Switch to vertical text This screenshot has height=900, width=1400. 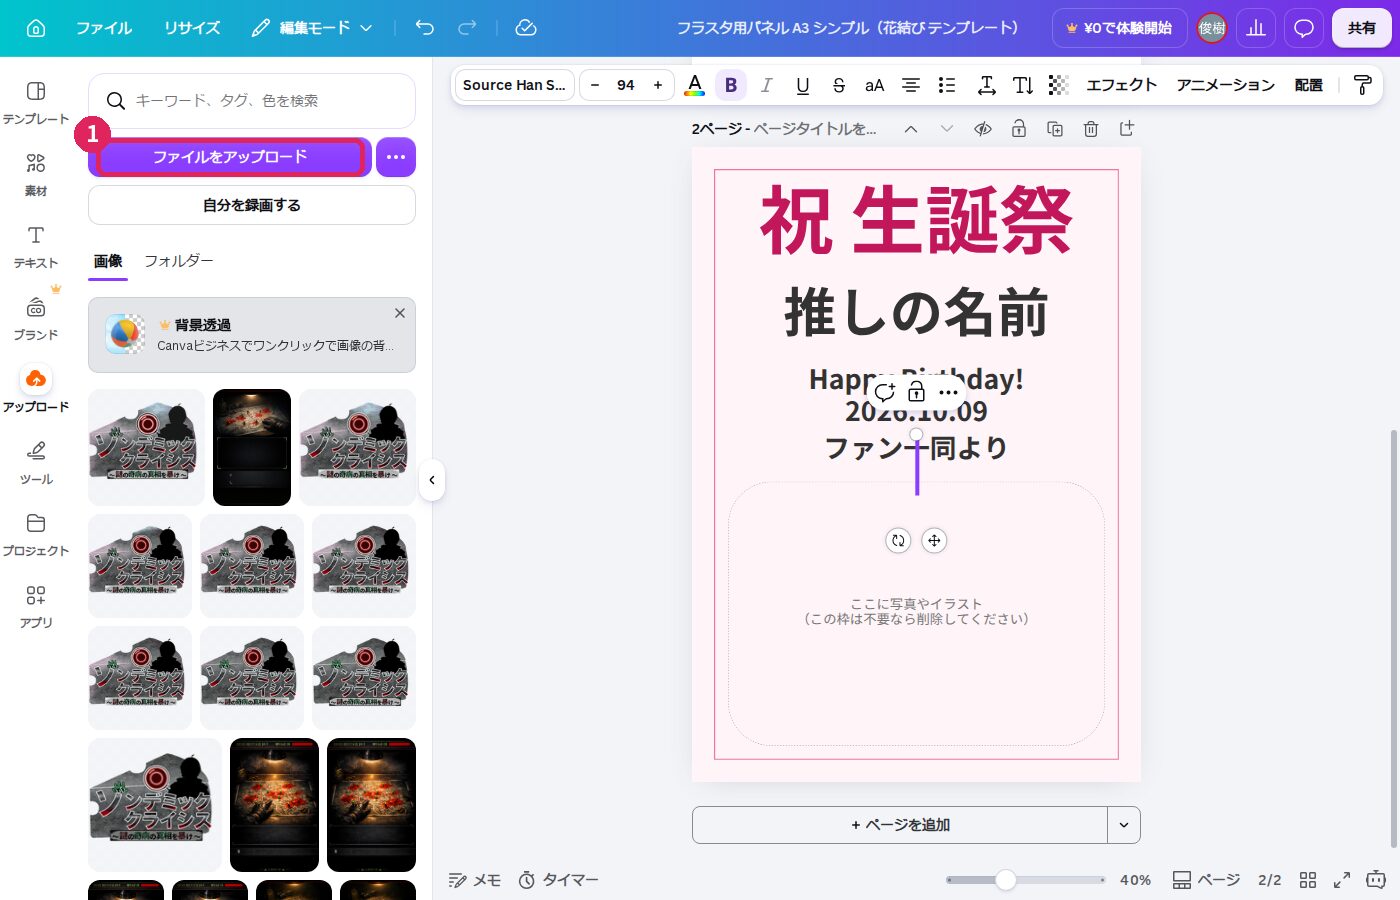click(1023, 85)
